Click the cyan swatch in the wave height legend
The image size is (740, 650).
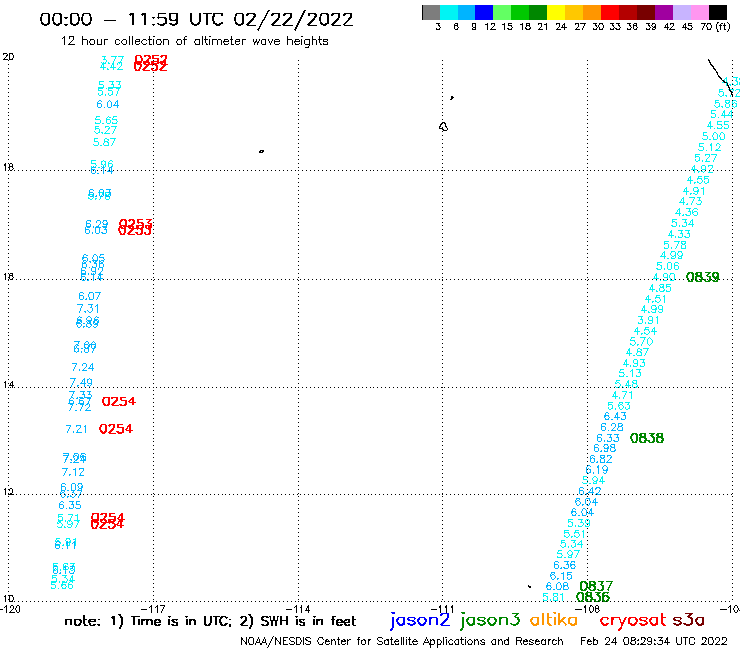[x=449, y=12]
